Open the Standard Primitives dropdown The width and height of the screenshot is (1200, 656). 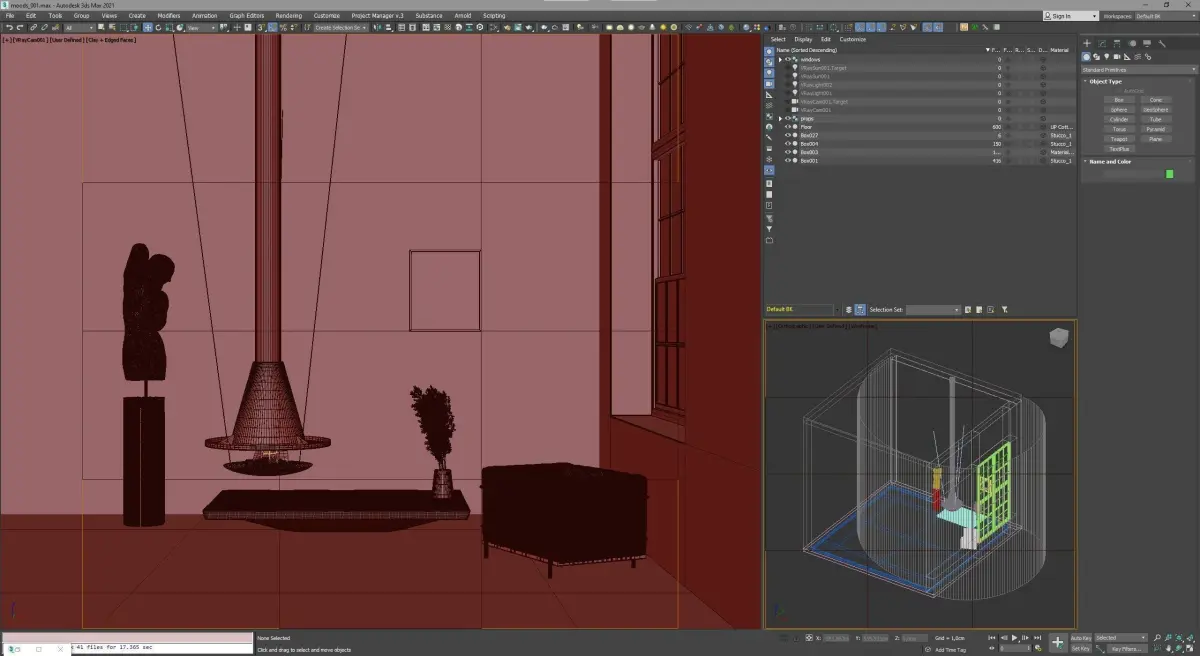click(1138, 70)
